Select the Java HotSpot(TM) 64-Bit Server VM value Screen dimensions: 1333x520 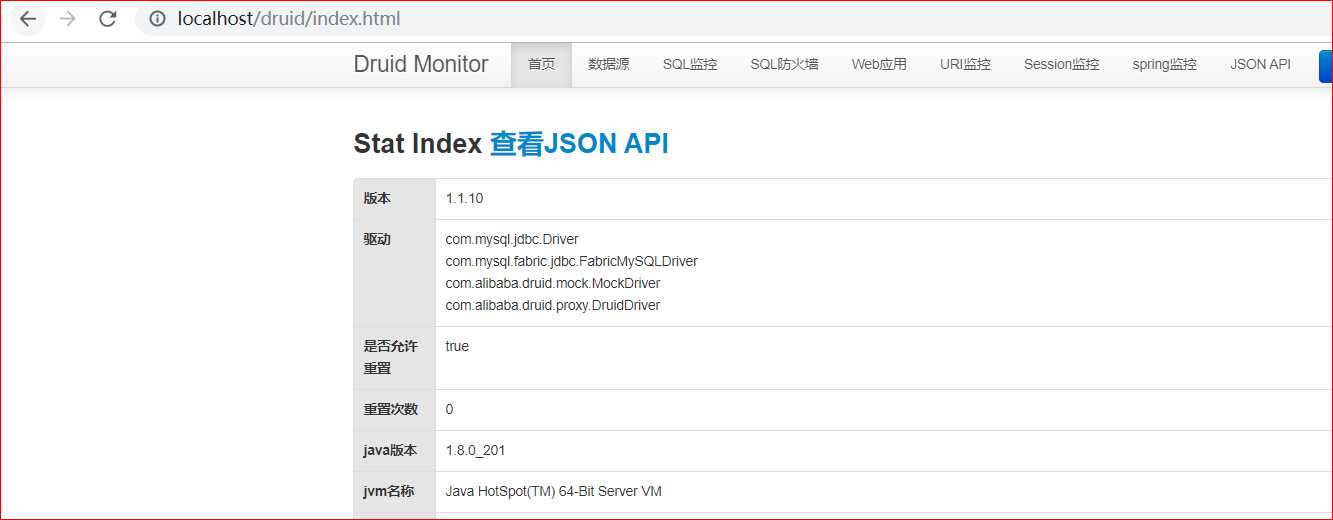[x=554, y=491]
